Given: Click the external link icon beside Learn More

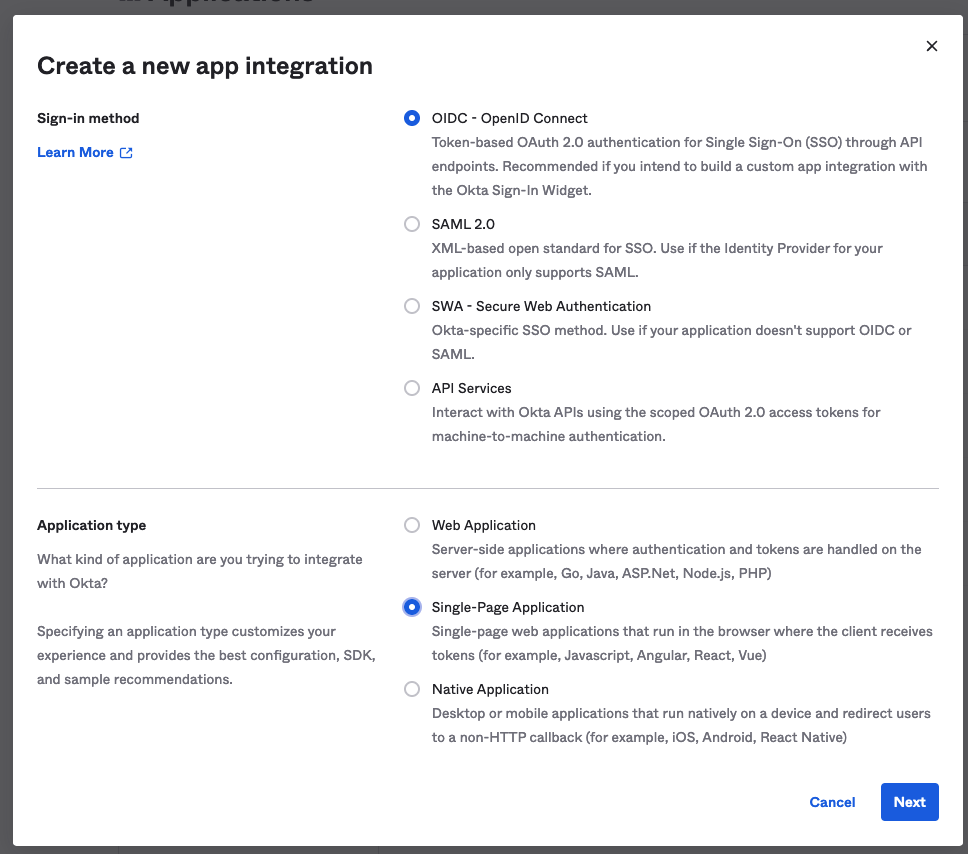Looking at the screenshot, I should 126,153.
